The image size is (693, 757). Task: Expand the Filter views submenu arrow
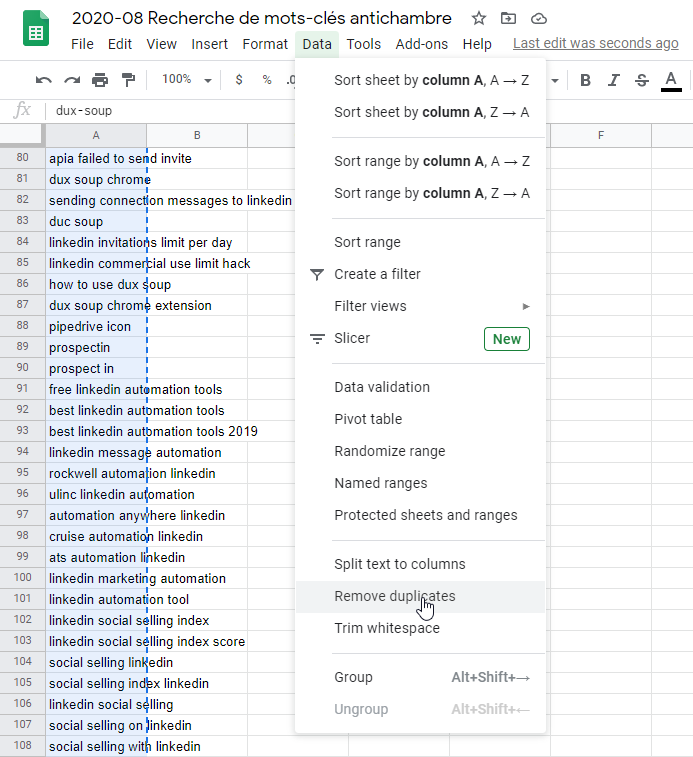coord(526,307)
